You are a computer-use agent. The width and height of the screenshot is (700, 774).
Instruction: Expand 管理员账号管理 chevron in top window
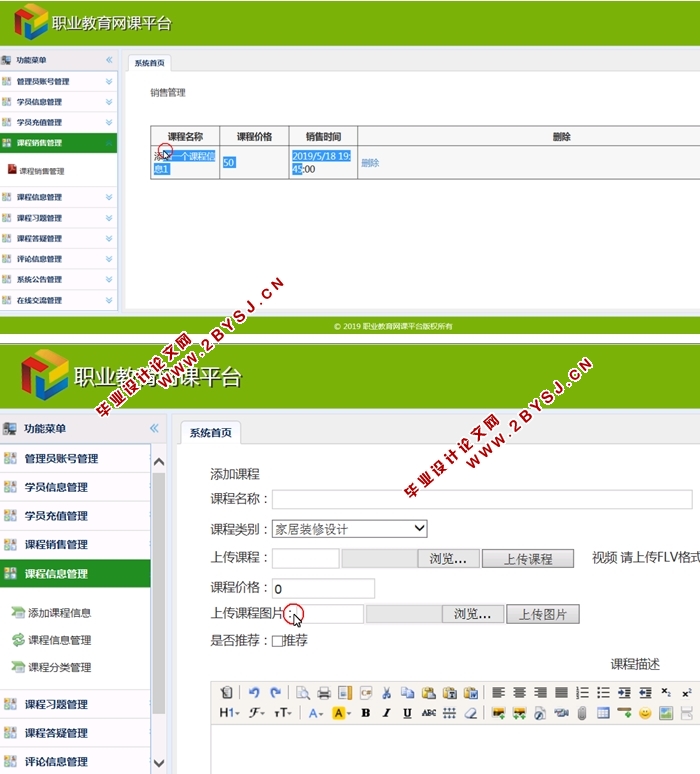click(109, 81)
